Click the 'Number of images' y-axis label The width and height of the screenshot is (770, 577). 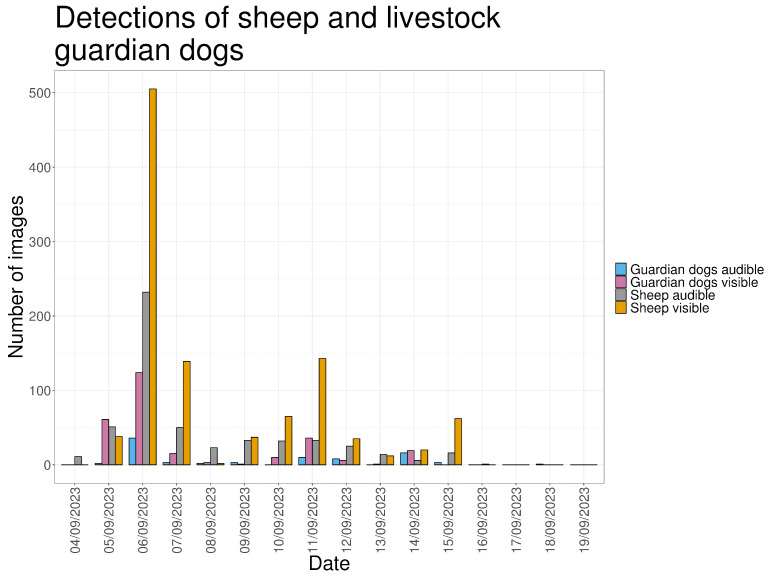pos(16,276)
